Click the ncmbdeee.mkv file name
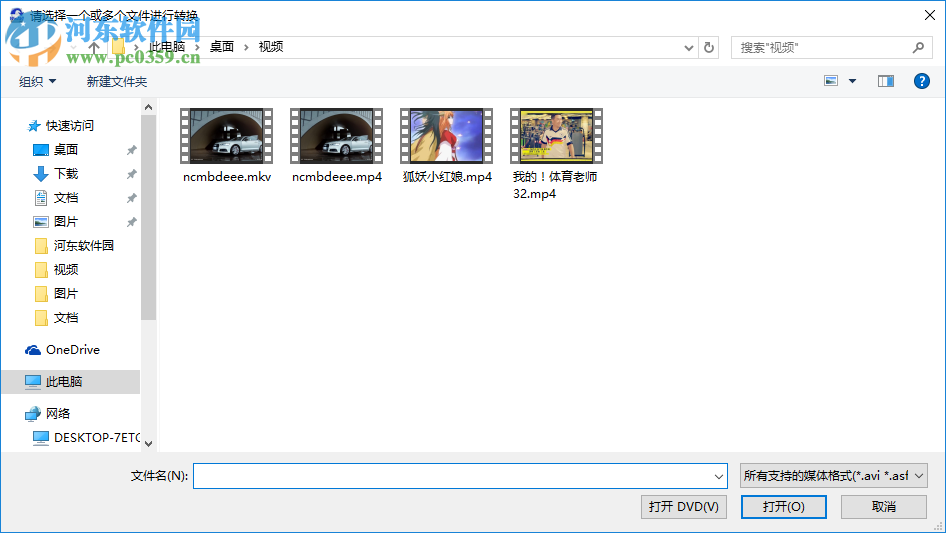946x533 pixels. (x=227, y=177)
